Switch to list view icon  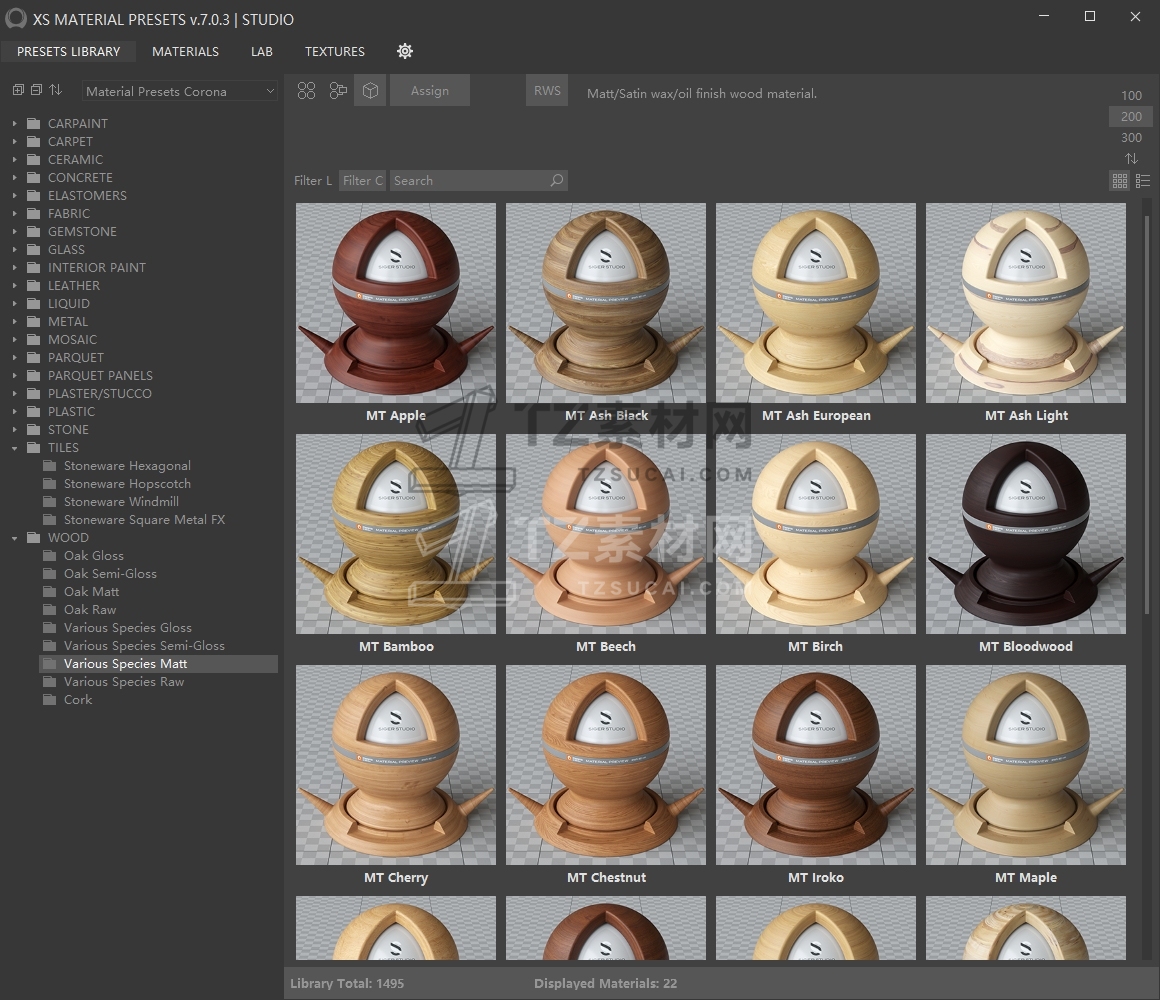[1143, 181]
